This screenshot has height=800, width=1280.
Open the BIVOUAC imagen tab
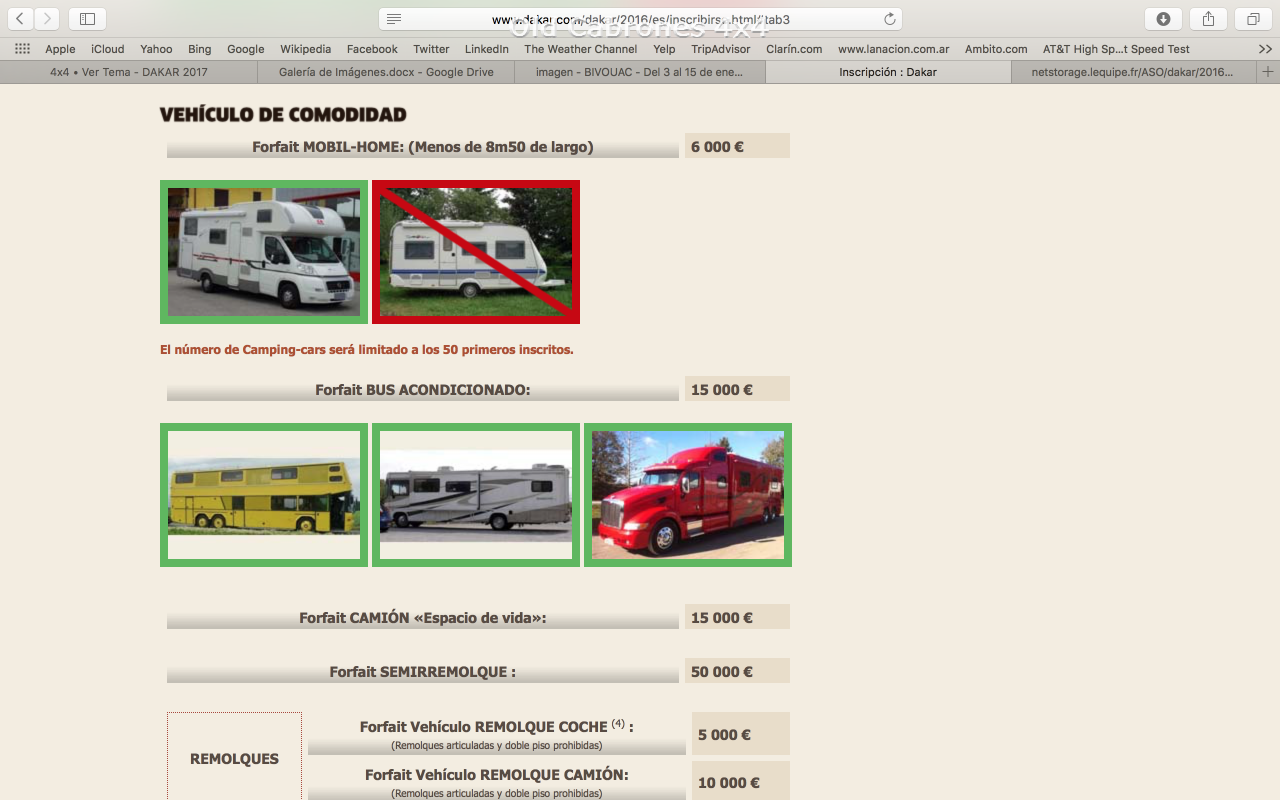click(639, 72)
